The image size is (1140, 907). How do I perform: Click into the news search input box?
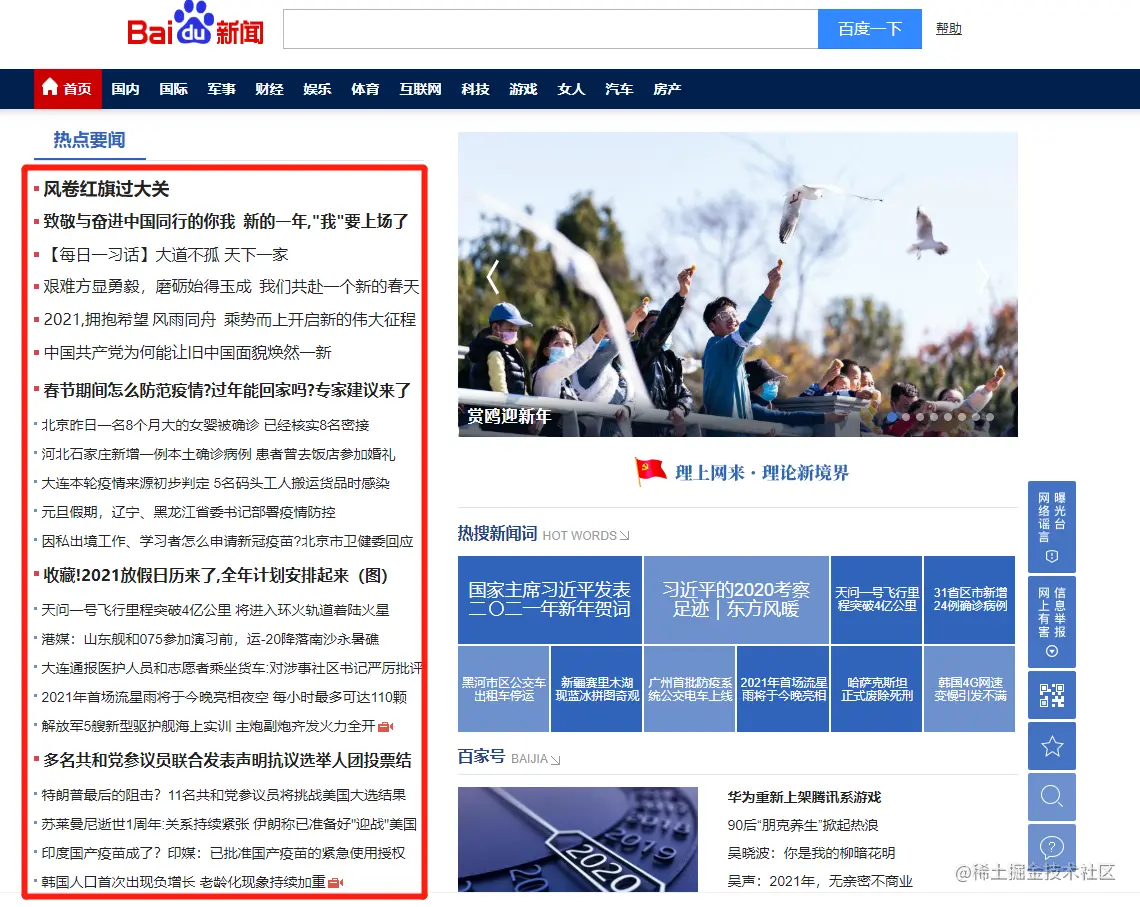coord(550,29)
